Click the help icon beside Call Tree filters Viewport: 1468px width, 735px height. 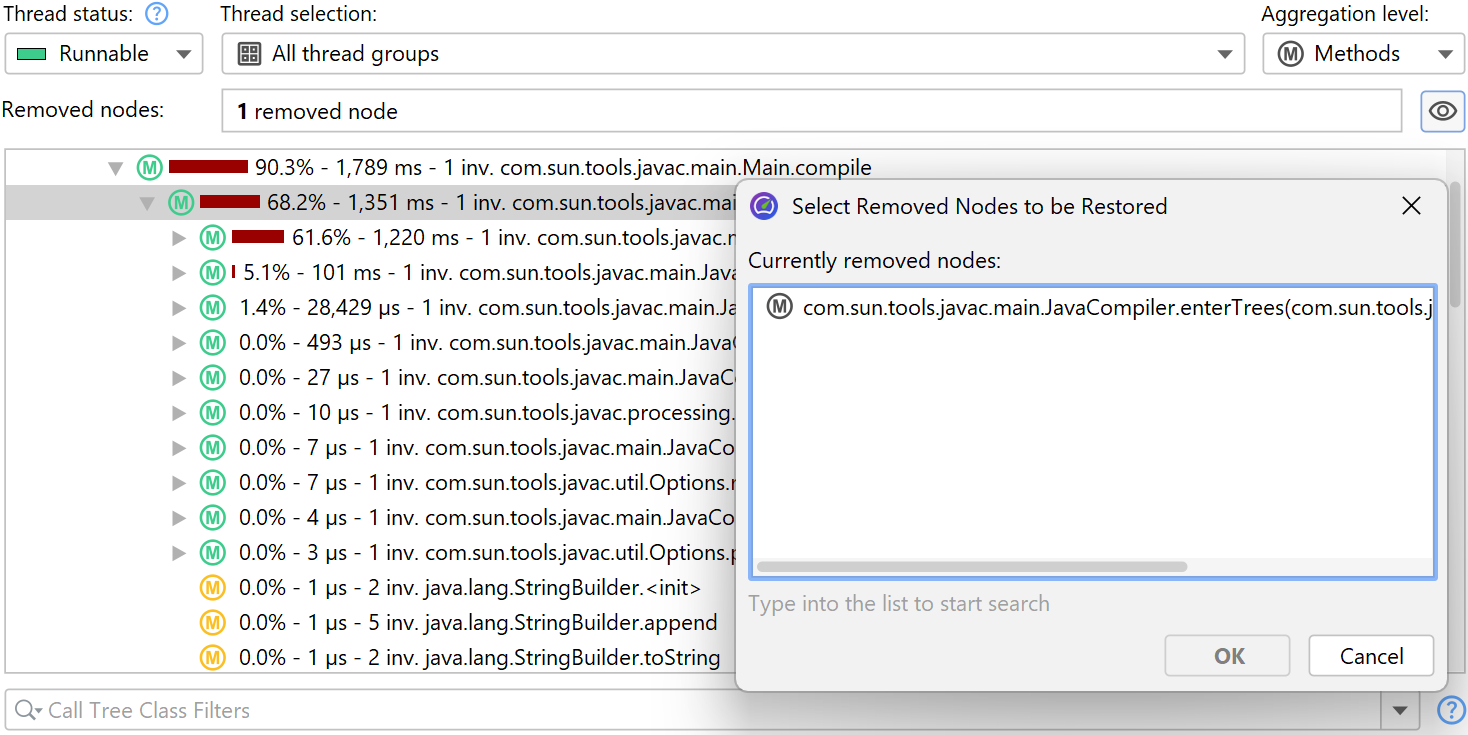(x=1450, y=710)
